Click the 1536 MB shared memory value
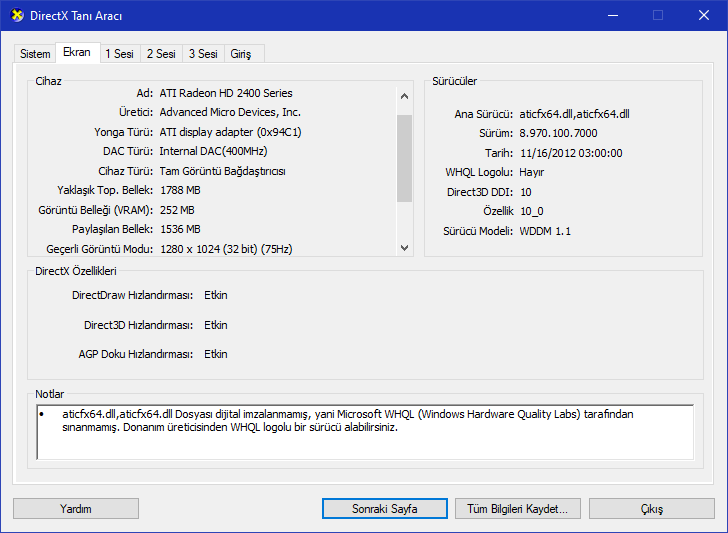Screen dimensions: 728x533 [180, 229]
